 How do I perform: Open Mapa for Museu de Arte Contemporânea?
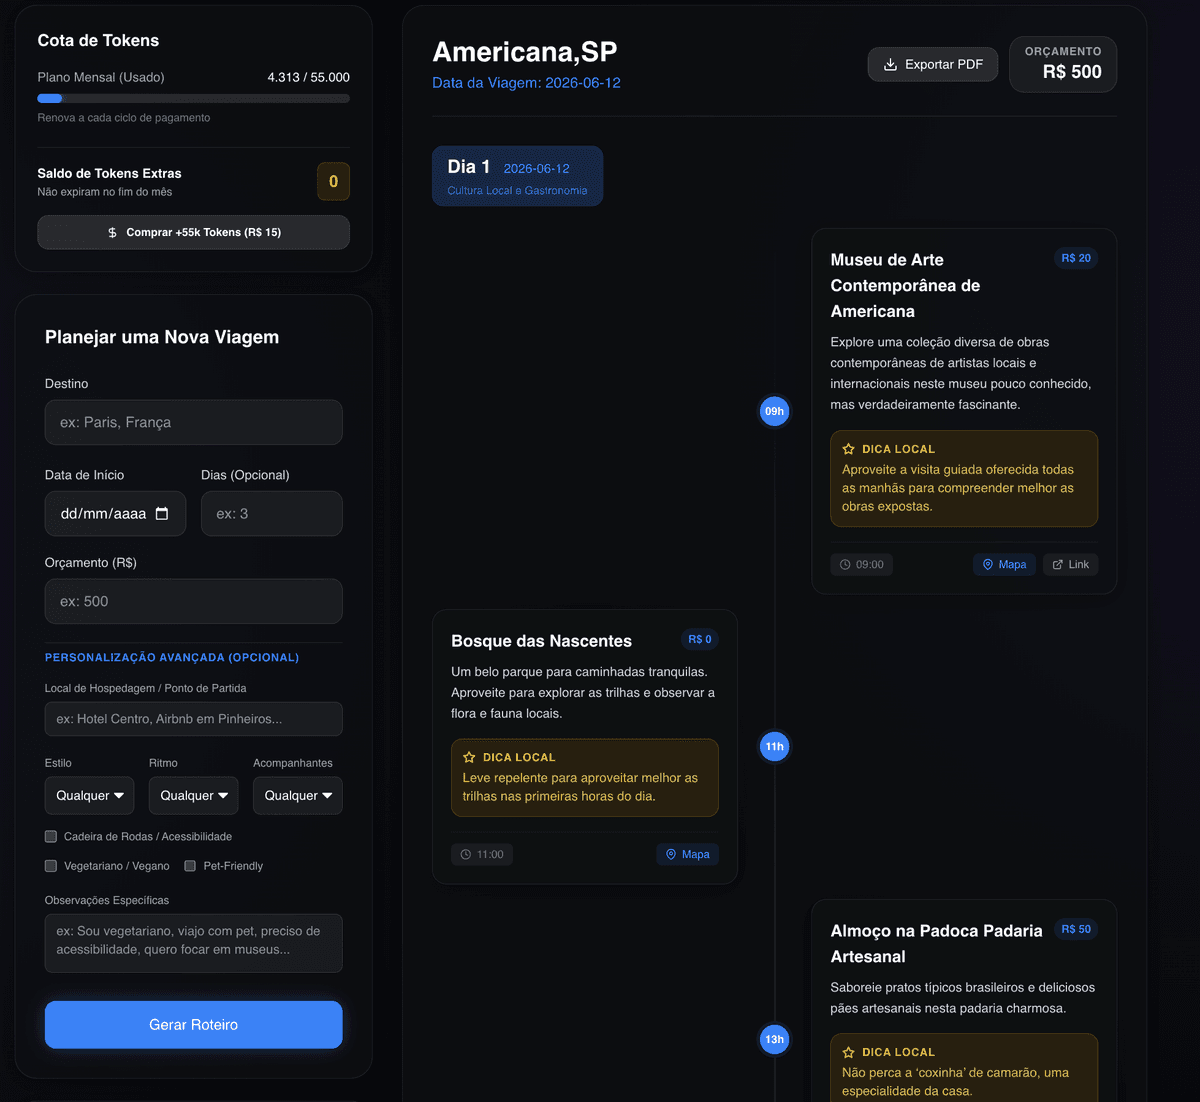pyautogui.click(x=1004, y=565)
